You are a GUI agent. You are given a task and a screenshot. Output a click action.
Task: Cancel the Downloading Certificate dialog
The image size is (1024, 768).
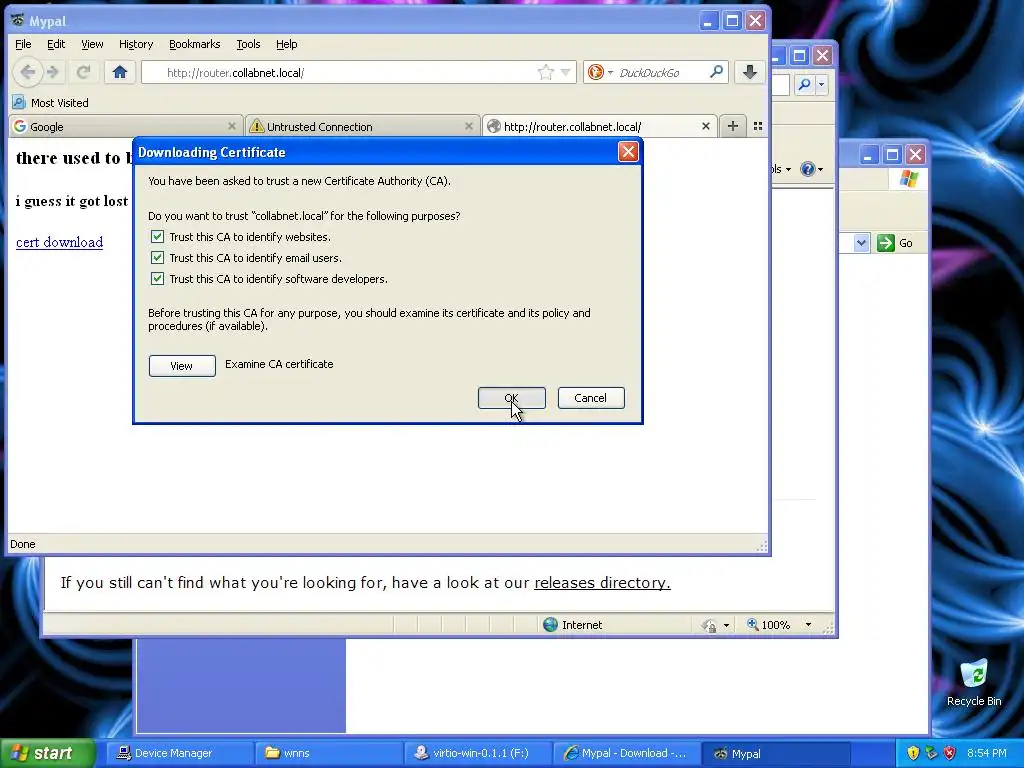coord(591,398)
